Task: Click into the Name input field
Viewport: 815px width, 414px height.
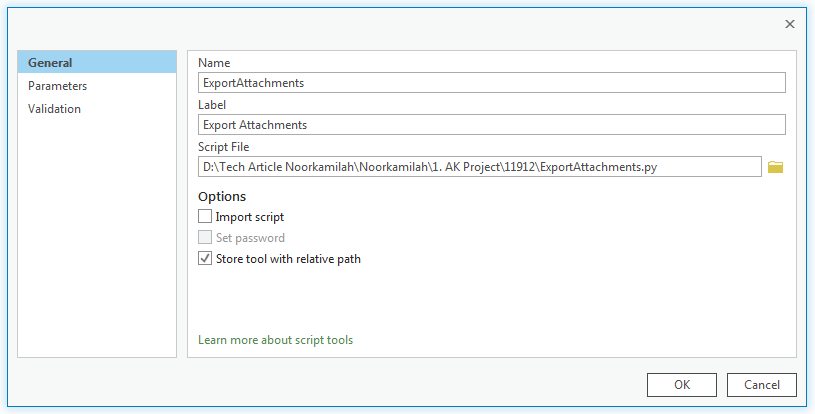Action: click(492, 83)
